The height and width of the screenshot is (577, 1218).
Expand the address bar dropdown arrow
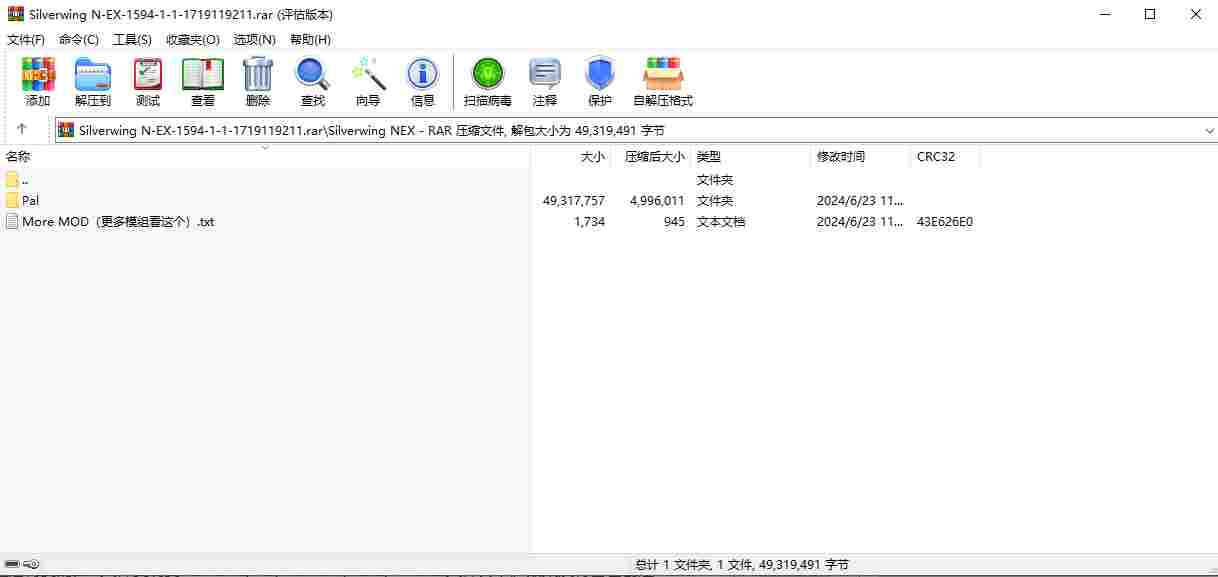pyautogui.click(x=1209, y=131)
